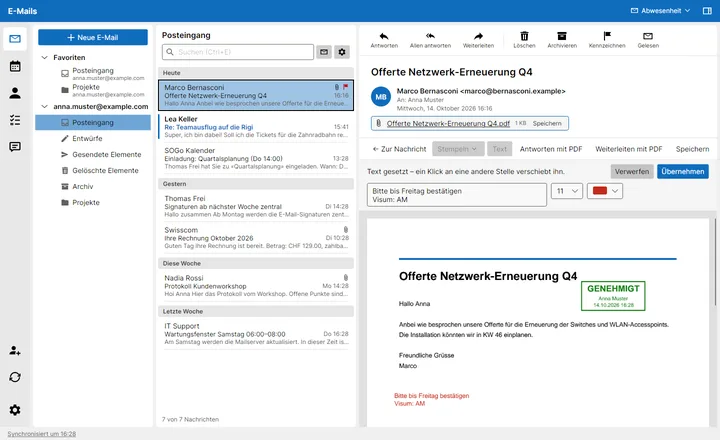720x440 pixels.
Task: Click the Synchronisiert um 16:28 status link
Action: point(41,434)
